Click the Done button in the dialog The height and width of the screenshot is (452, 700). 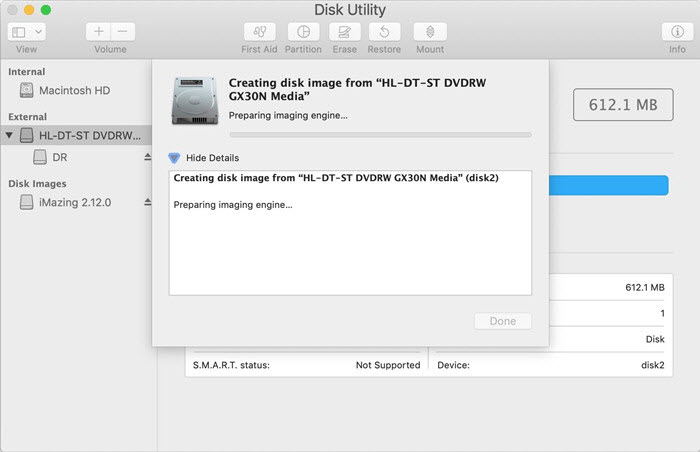tap(503, 321)
